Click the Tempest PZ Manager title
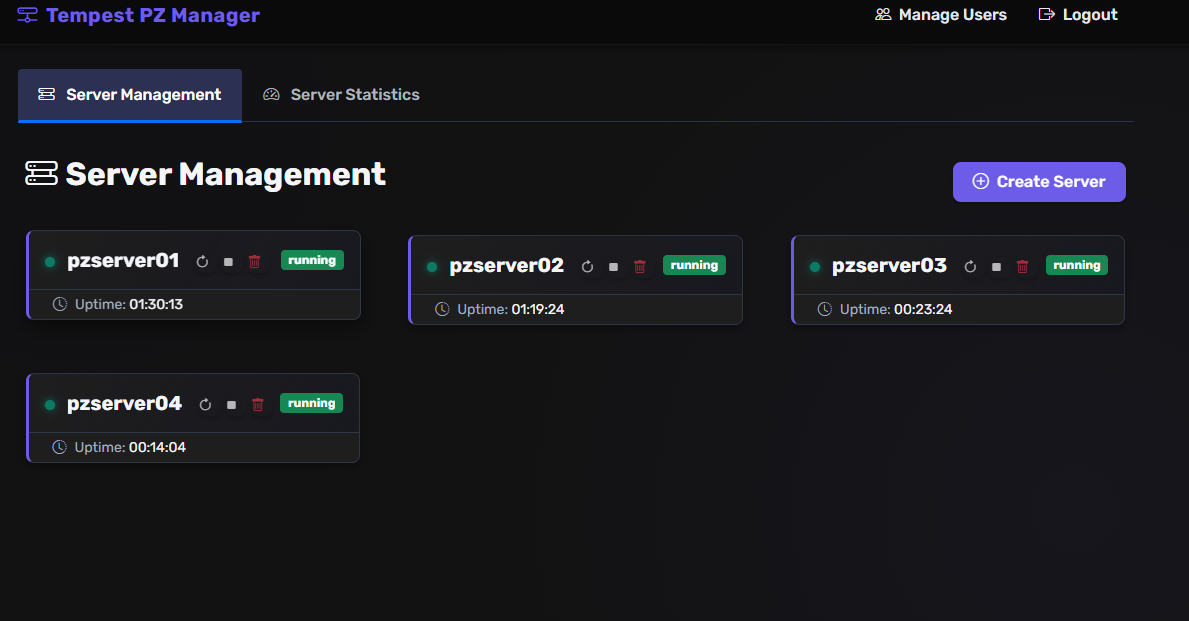Viewport: 1189px width, 621px height. (x=153, y=15)
